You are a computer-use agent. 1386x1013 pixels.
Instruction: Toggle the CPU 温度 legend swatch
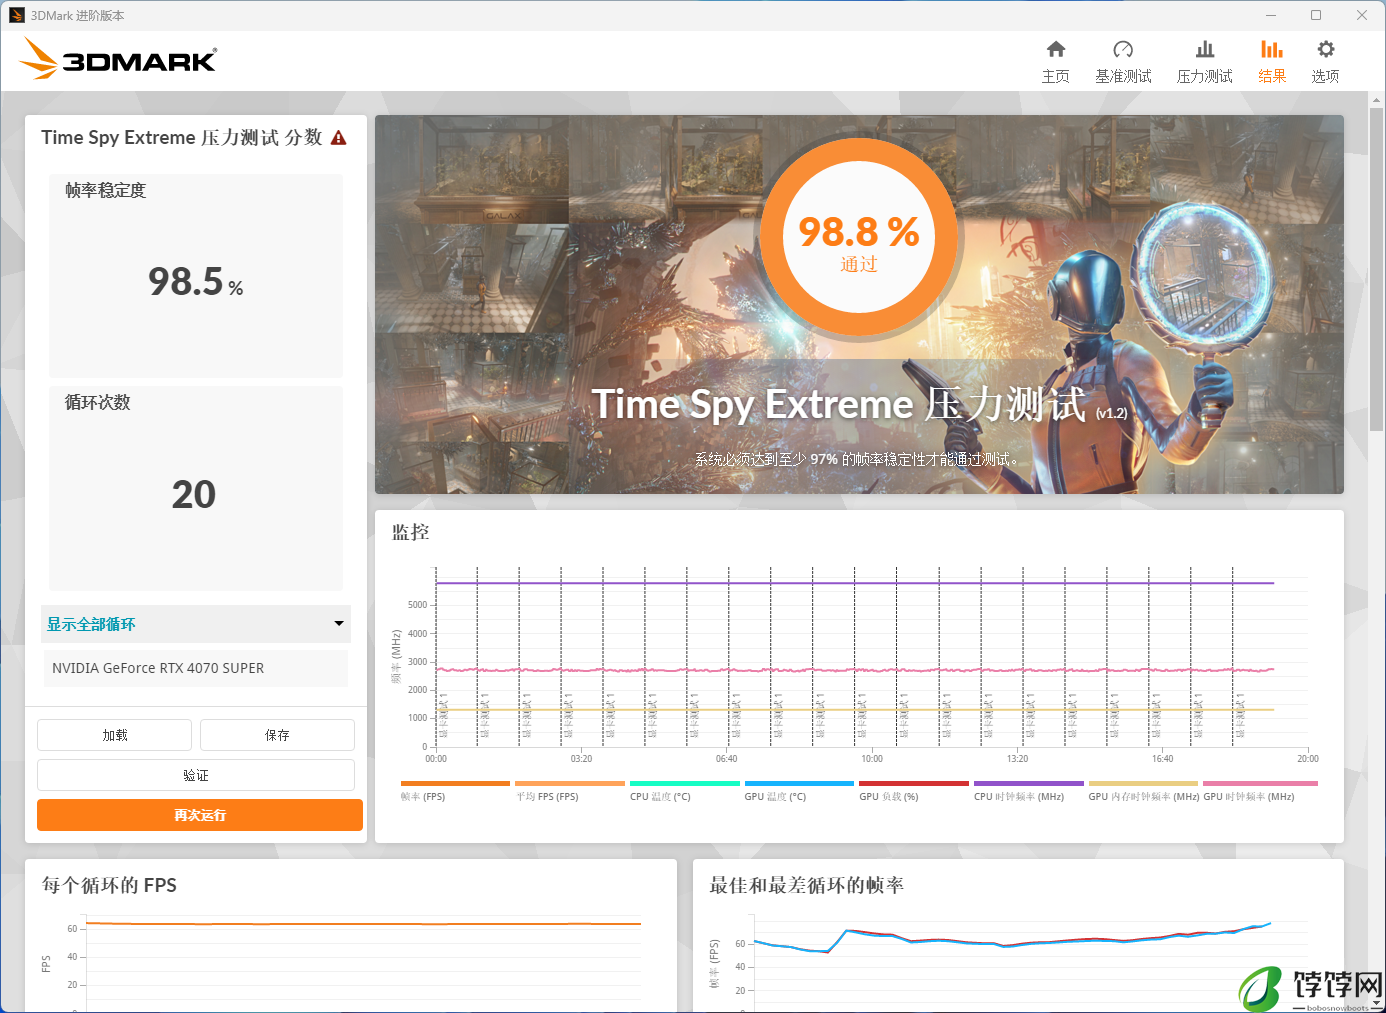(x=685, y=784)
